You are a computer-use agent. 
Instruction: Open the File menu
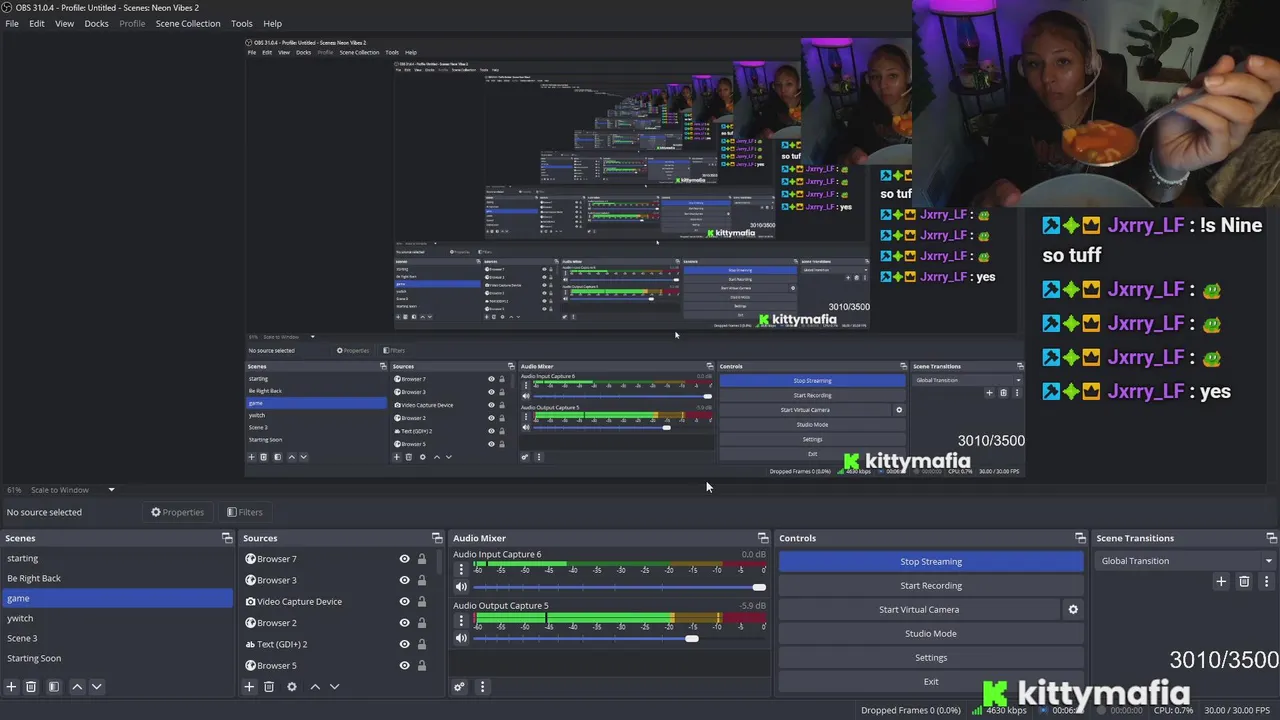[x=12, y=23]
